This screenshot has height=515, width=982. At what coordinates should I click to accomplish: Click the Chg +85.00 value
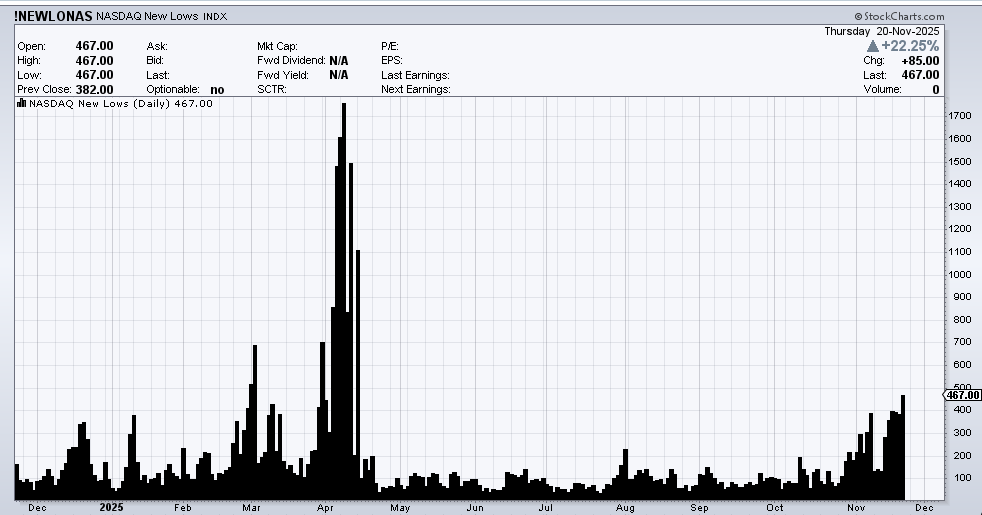[920, 61]
